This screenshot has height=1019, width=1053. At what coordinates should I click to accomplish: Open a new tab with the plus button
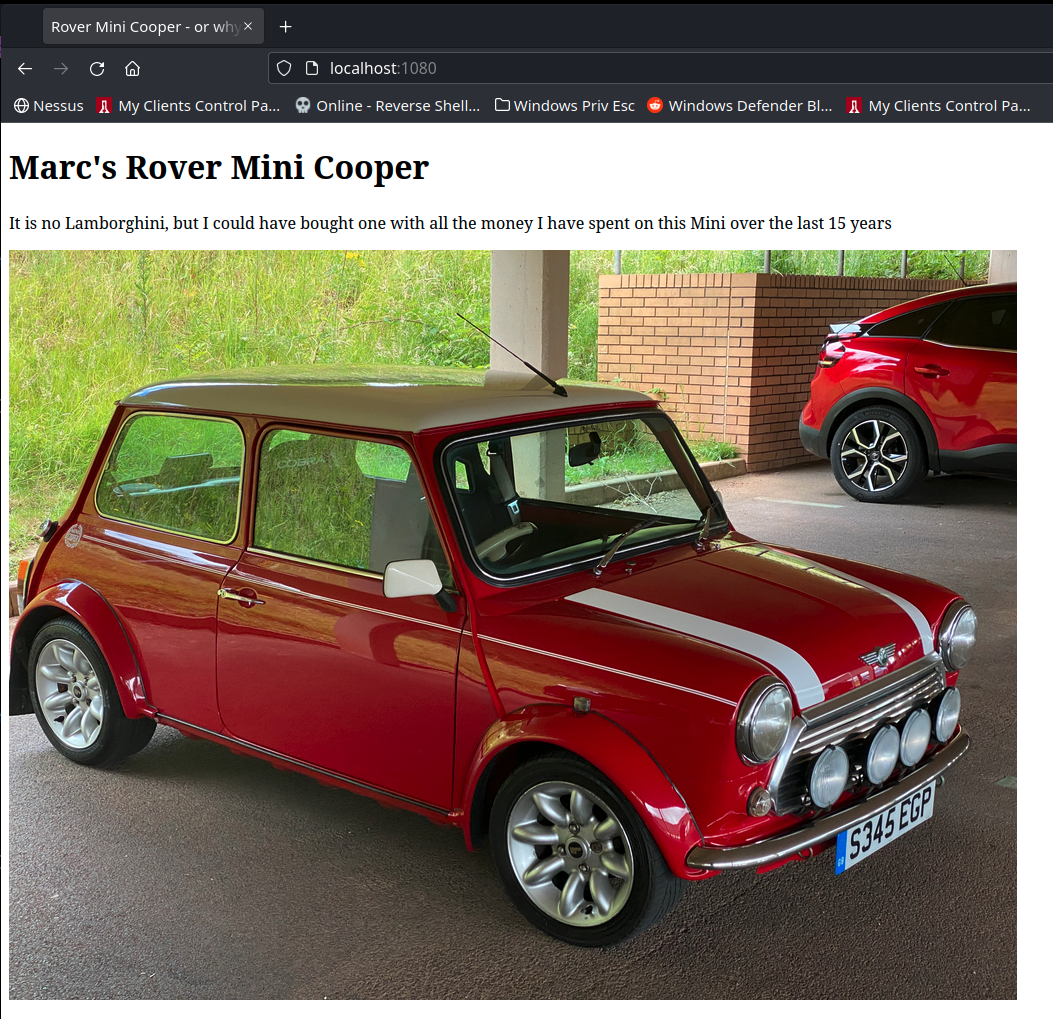click(x=286, y=27)
